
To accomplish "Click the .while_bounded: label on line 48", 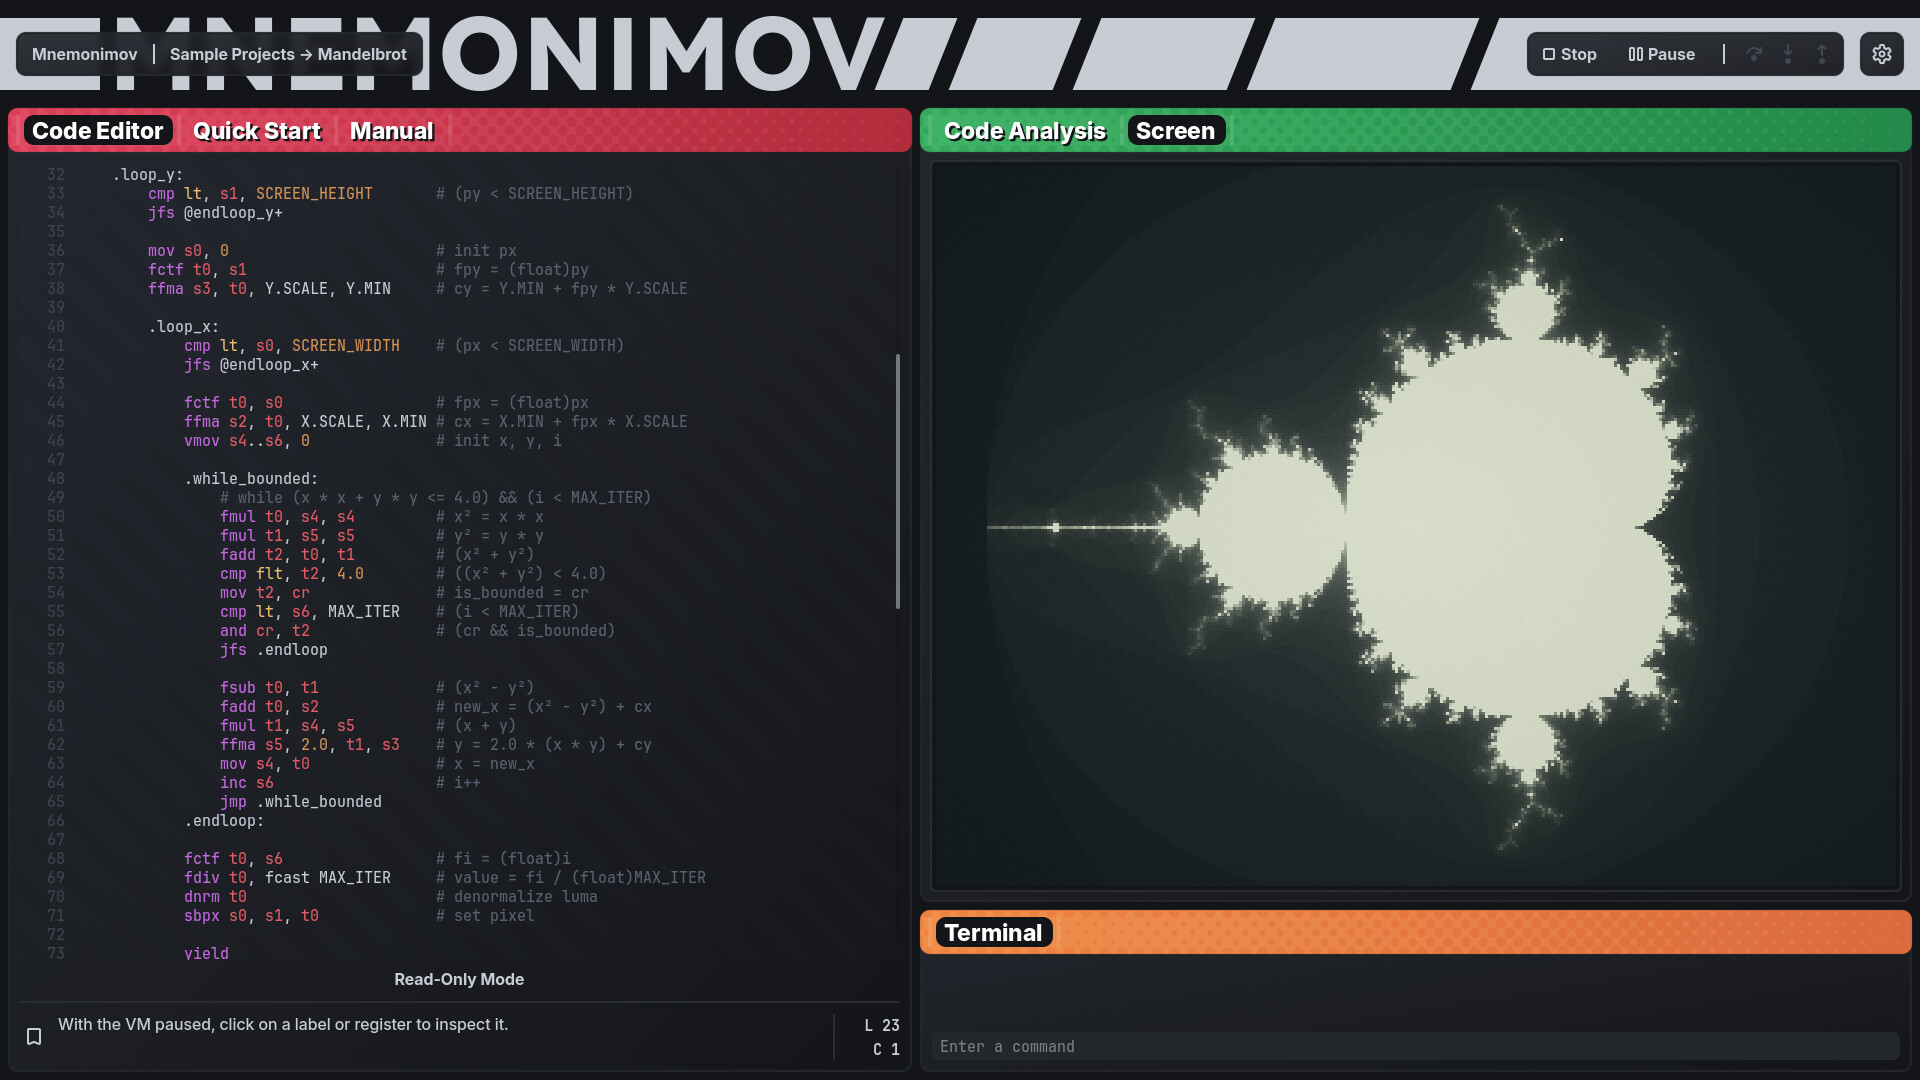I will pos(251,479).
